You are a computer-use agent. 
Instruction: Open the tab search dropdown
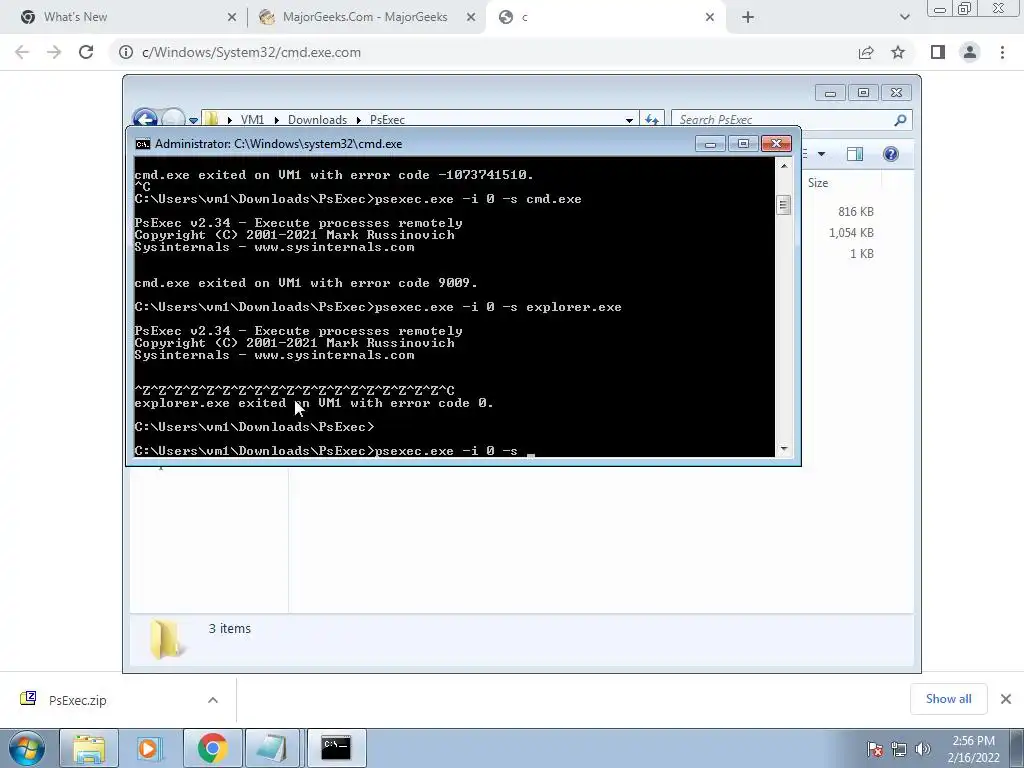point(904,17)
